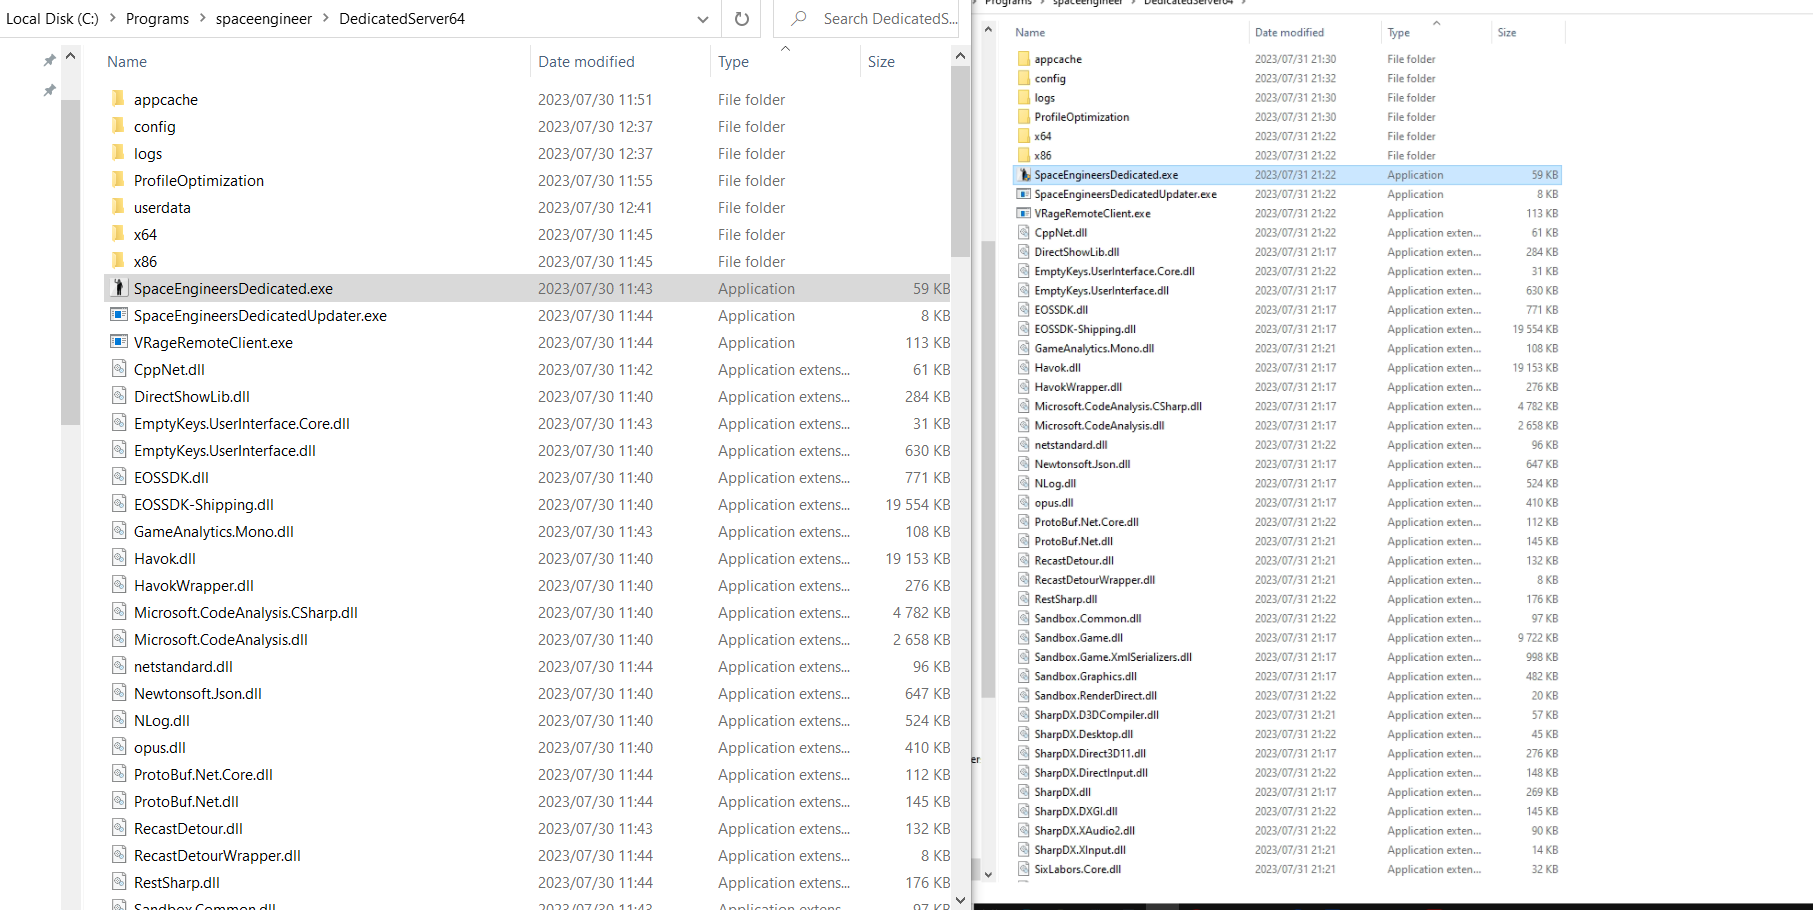Click the refresh icon beside the address bar
1813x910 pixels.
coord(741,19)
